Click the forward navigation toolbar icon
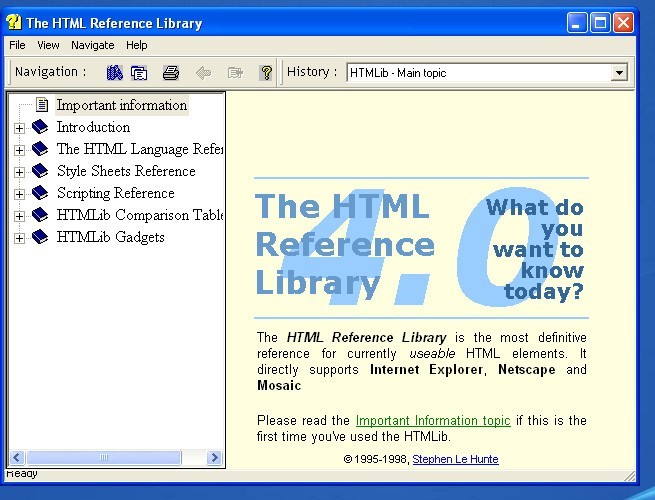655x500 pixels. (235, 73)
